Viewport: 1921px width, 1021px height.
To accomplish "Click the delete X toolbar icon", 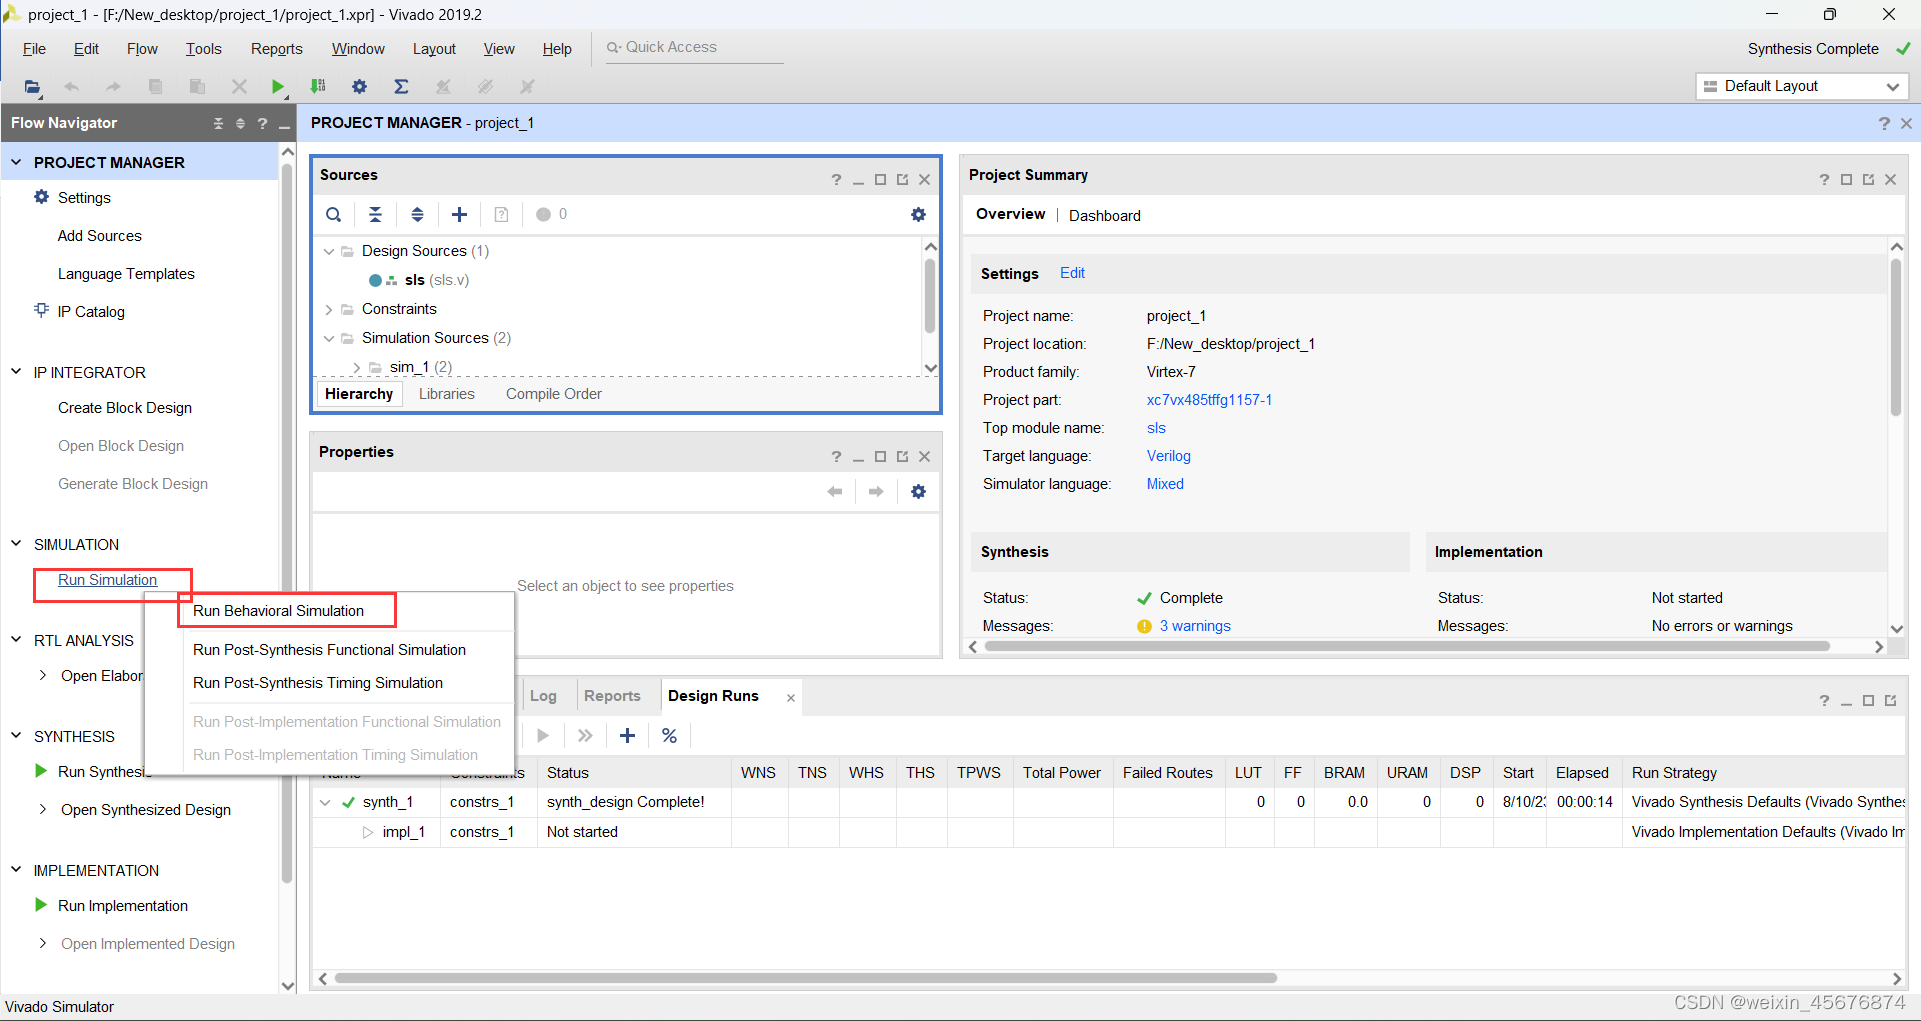I will click(x=239, y=87).
